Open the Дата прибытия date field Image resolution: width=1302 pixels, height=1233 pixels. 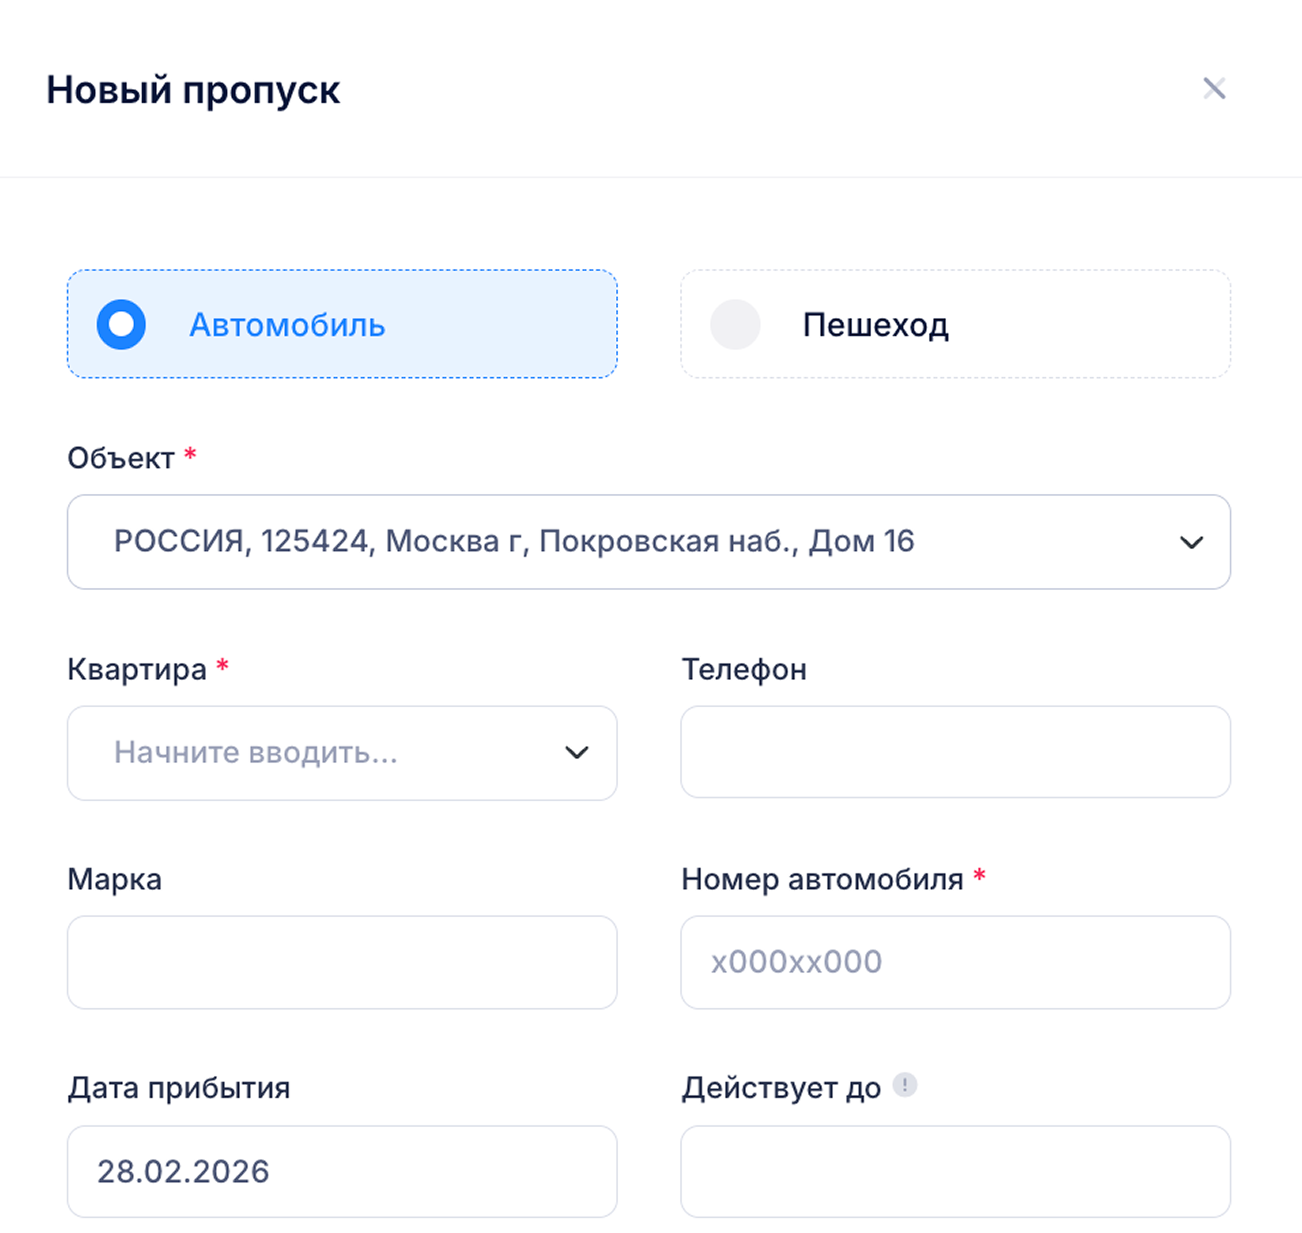pyautogui.click(x=342, y=1171)
